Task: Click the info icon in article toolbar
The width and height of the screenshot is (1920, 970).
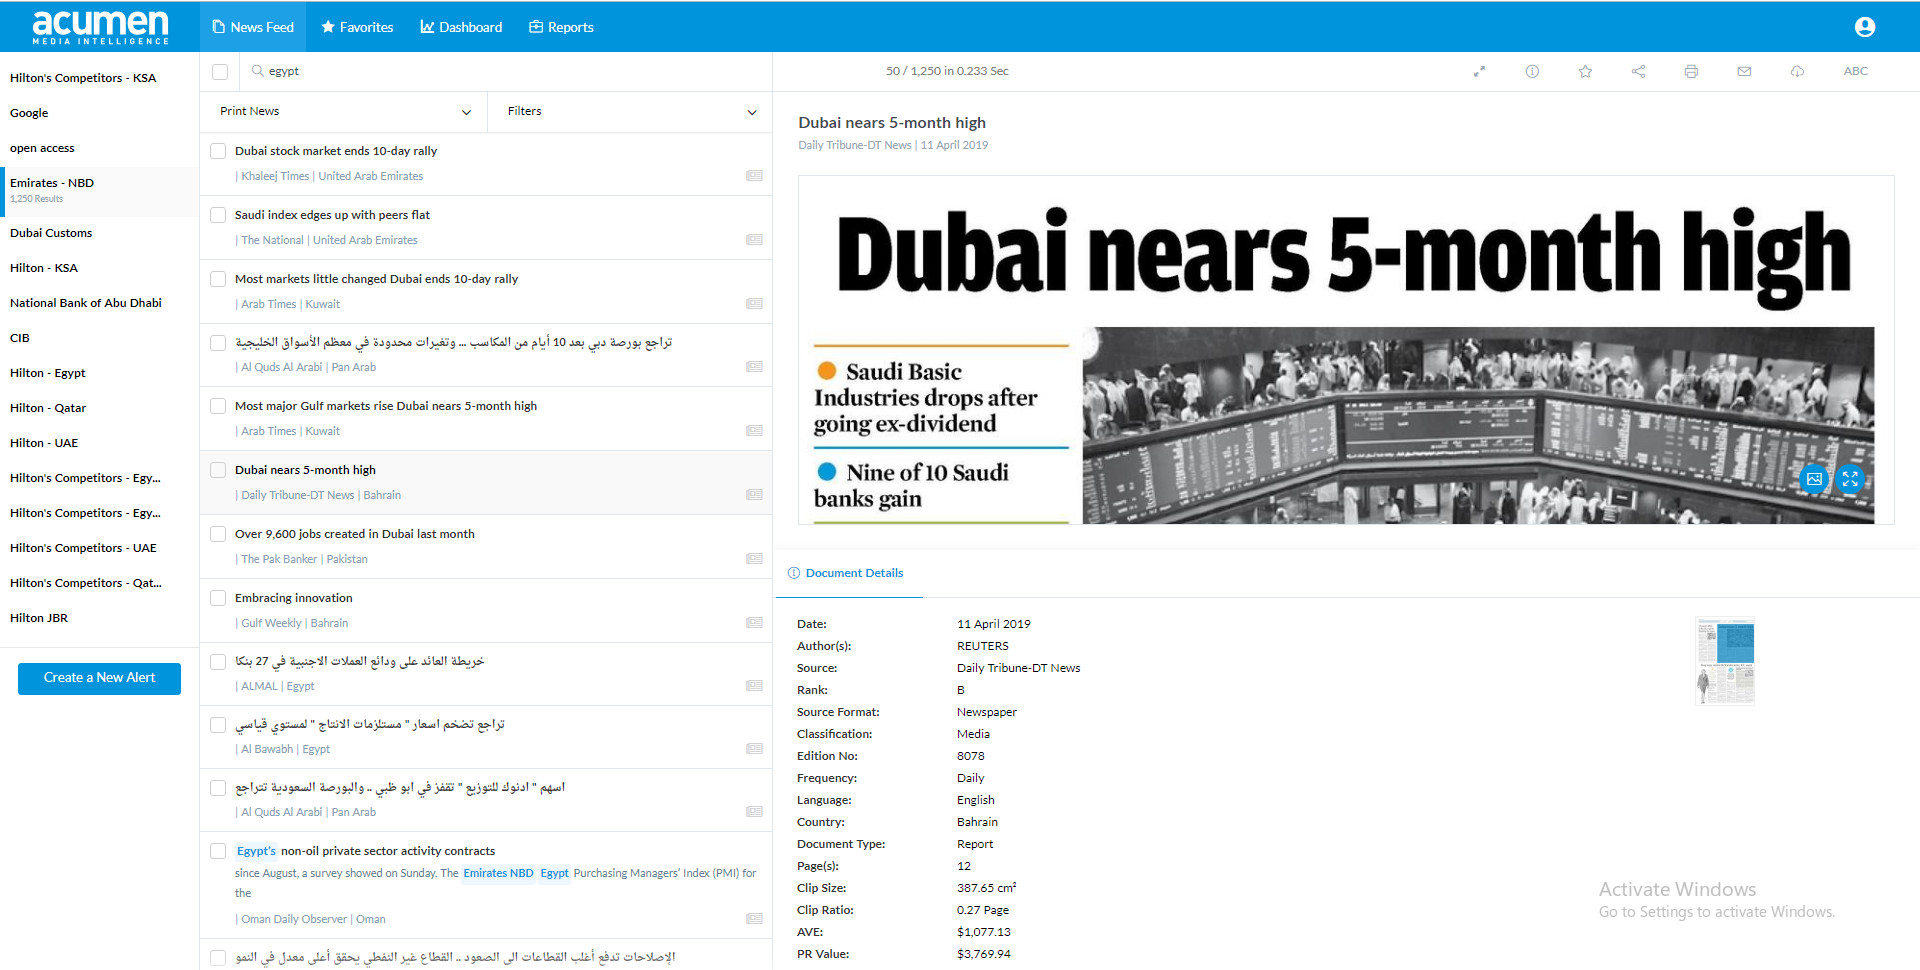Action: pyautogui.click(x=1532, y=71)
